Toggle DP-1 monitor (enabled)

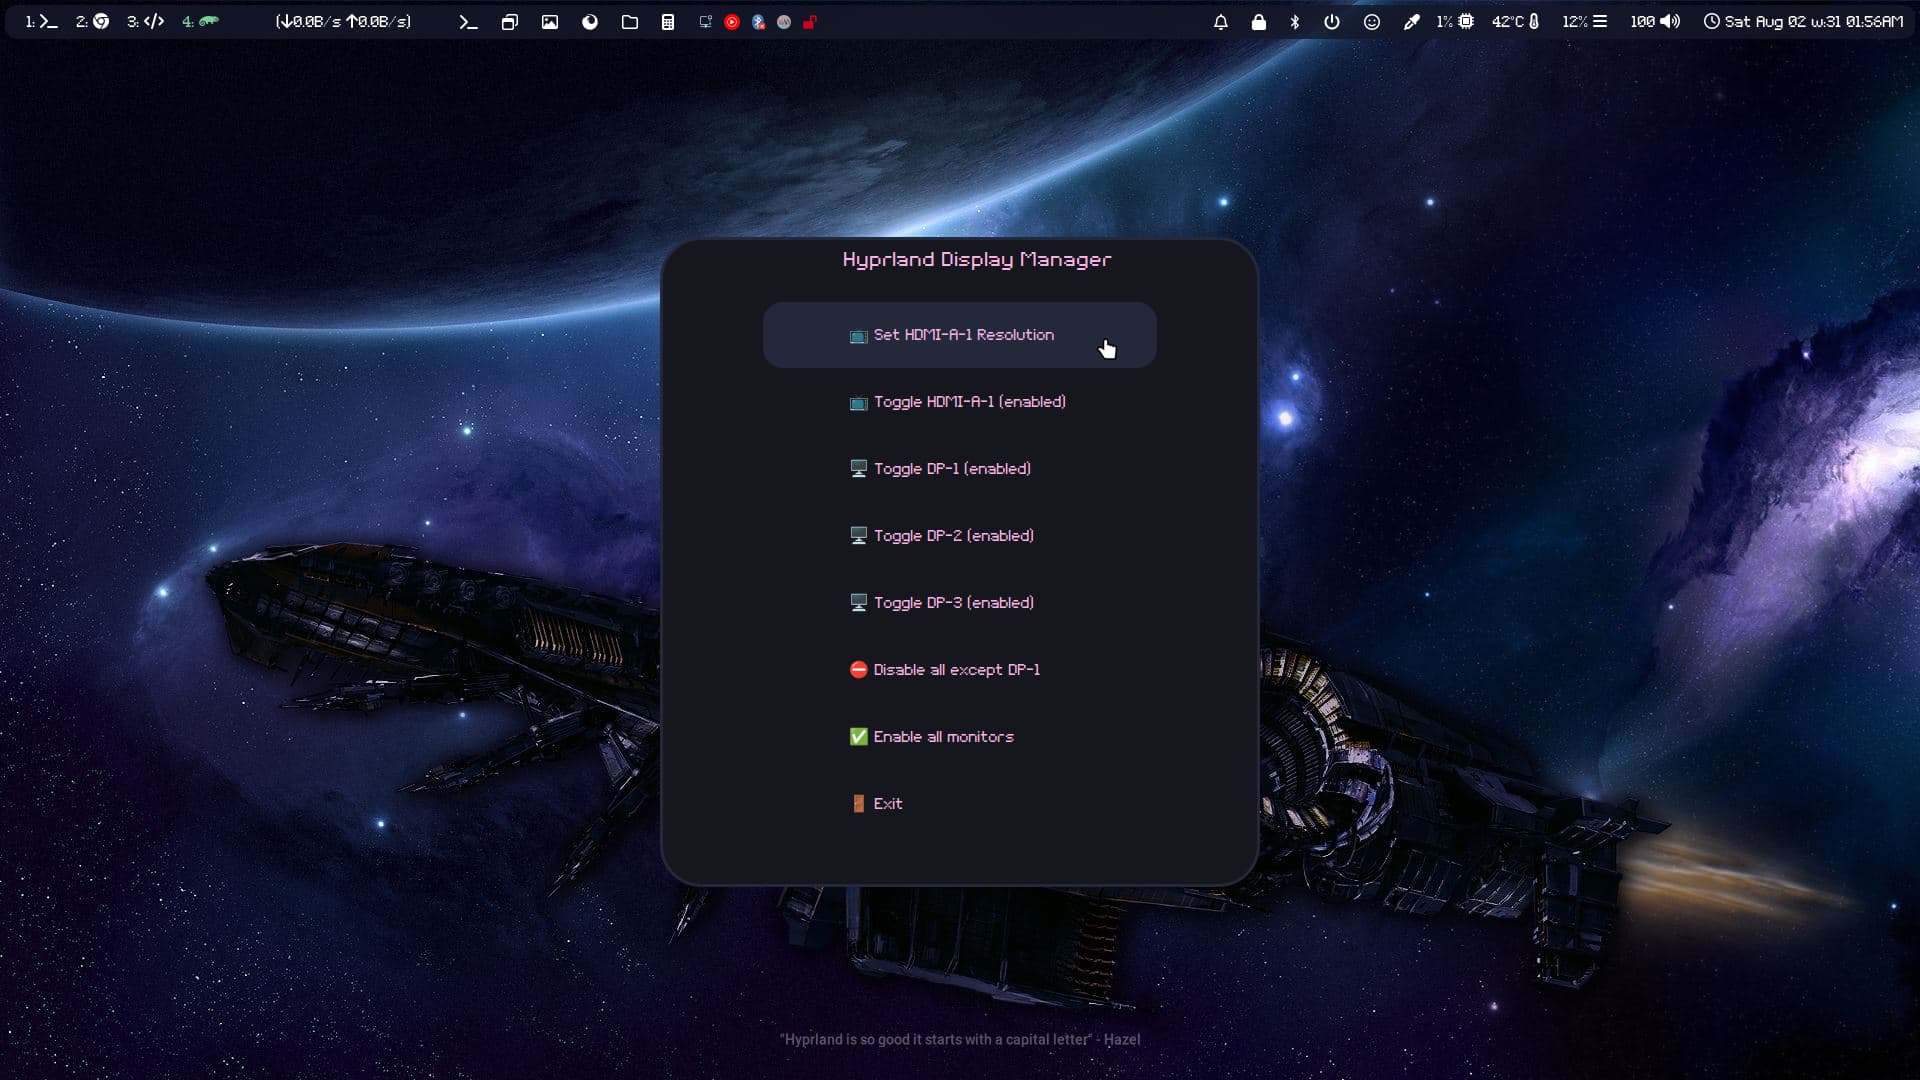(x=960, y=469)
